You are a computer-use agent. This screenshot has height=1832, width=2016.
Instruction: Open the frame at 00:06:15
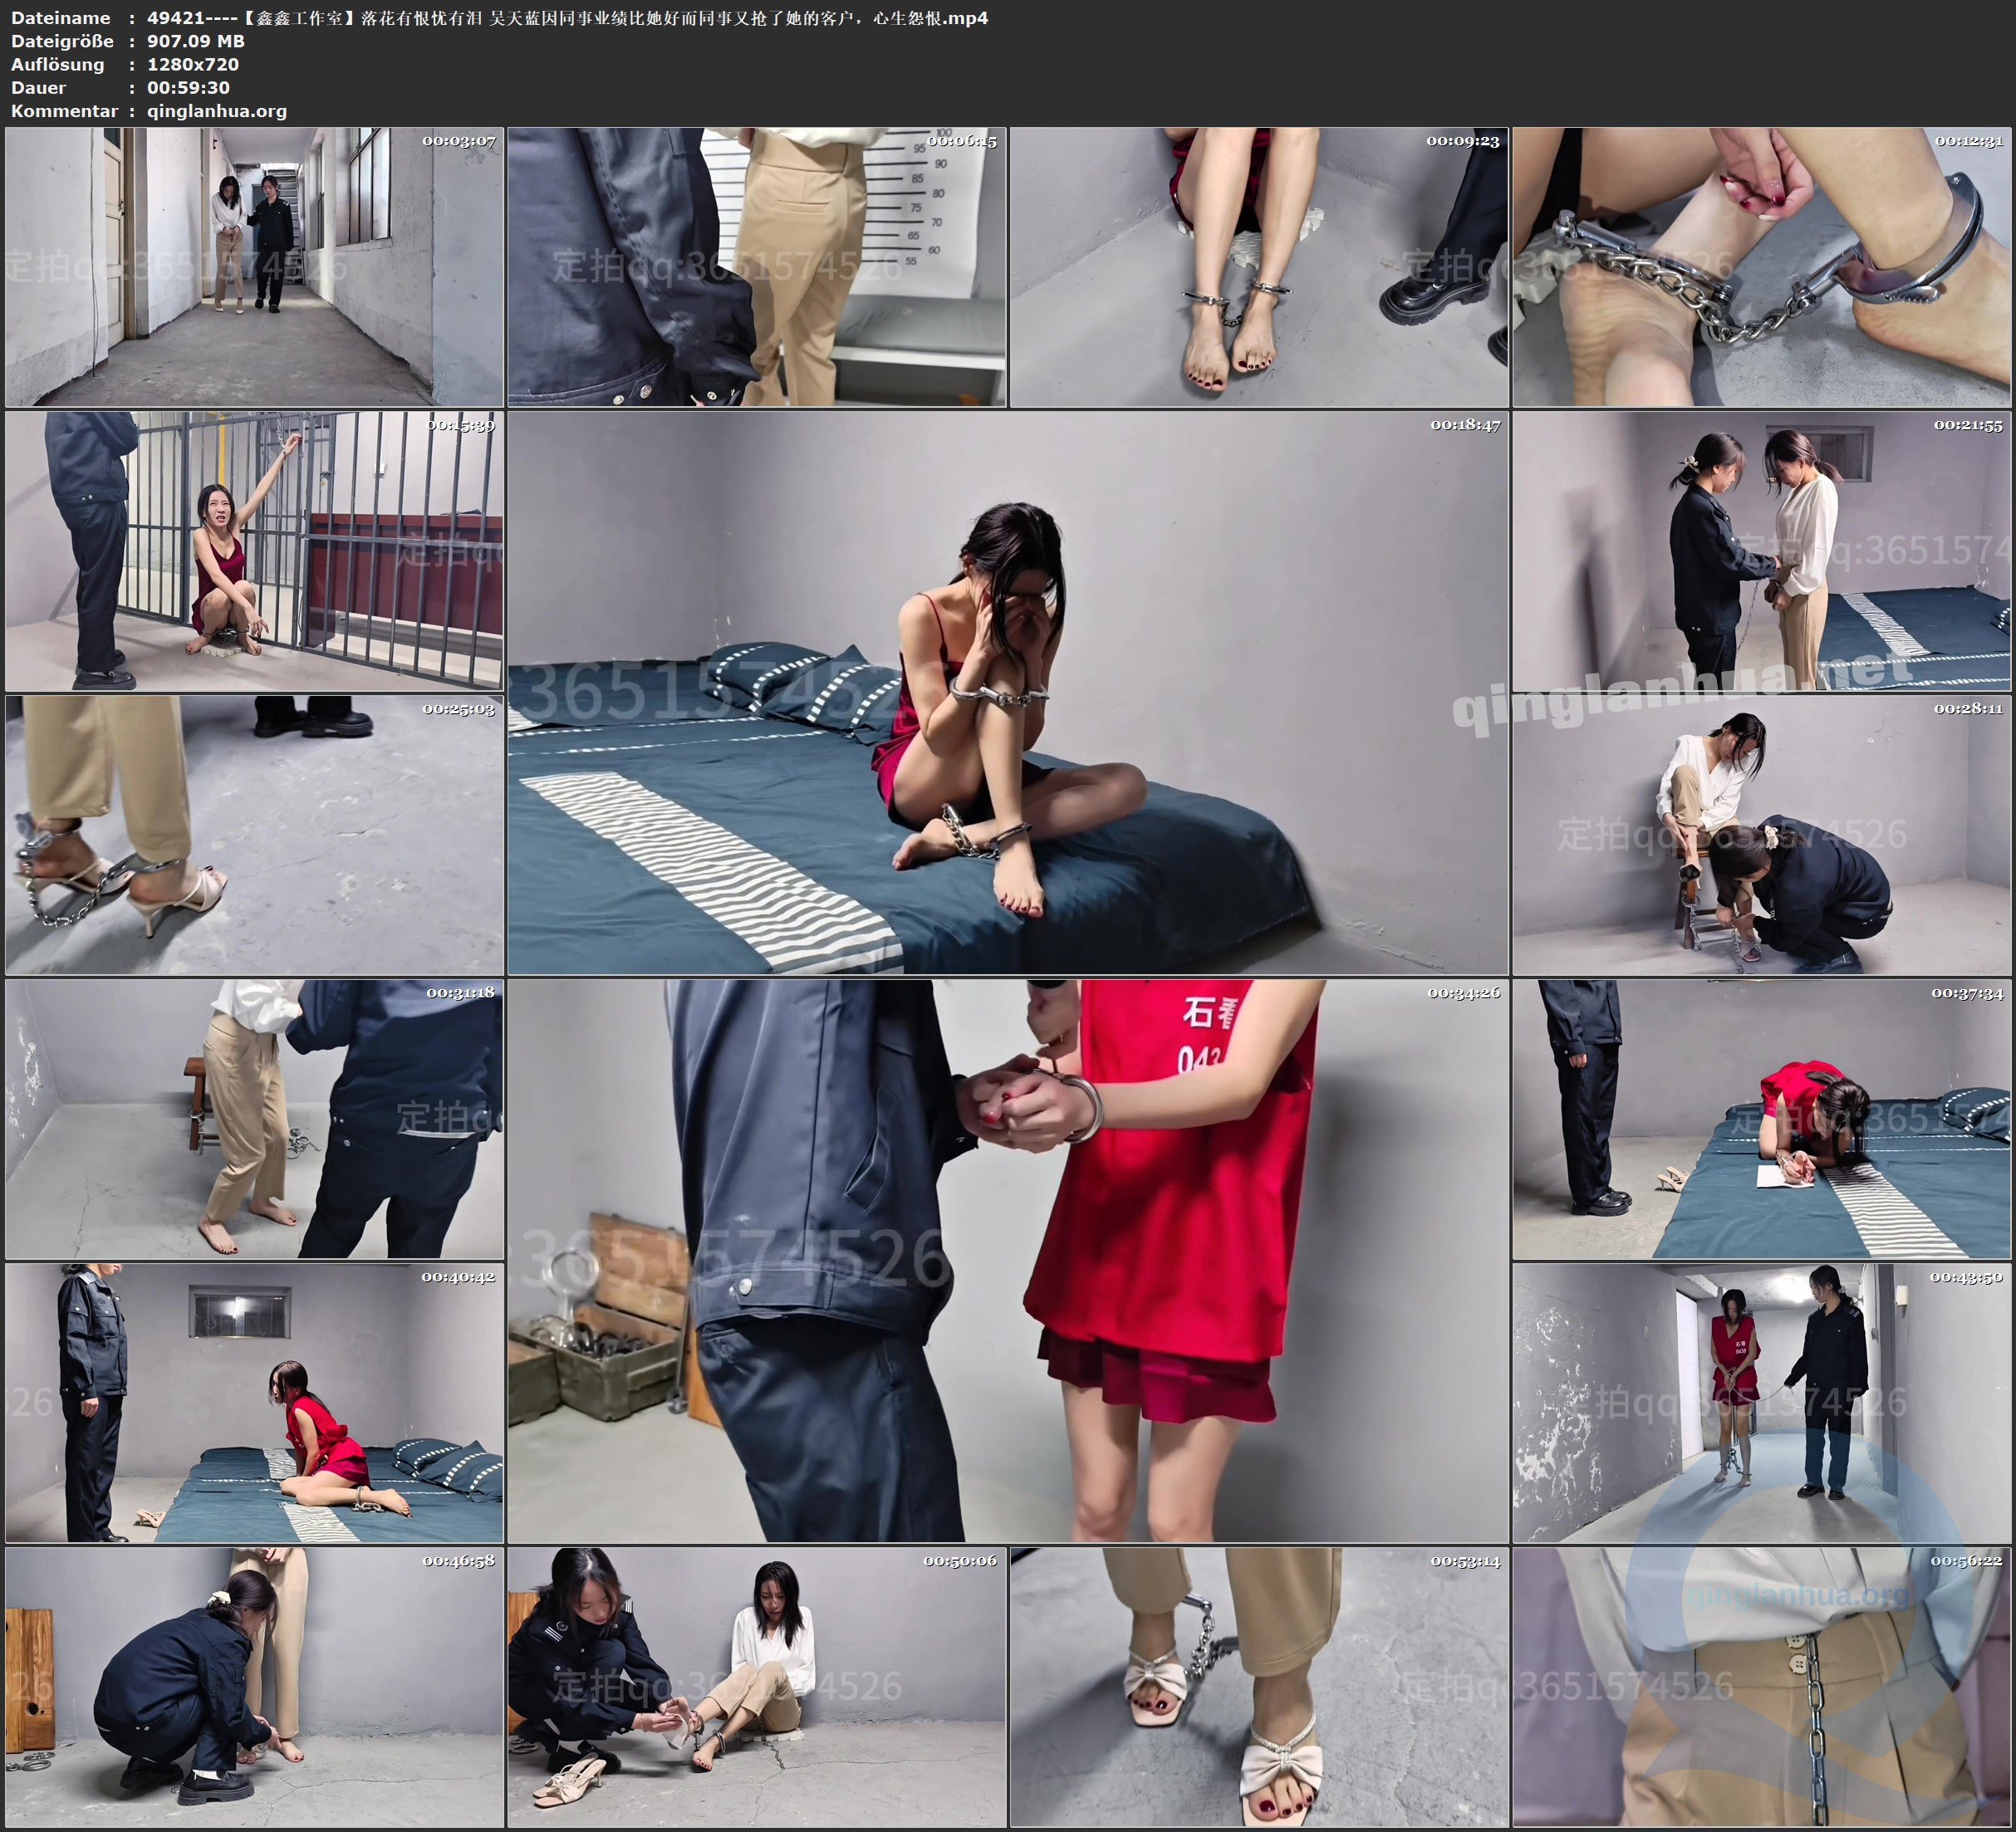tap(756, 266)
